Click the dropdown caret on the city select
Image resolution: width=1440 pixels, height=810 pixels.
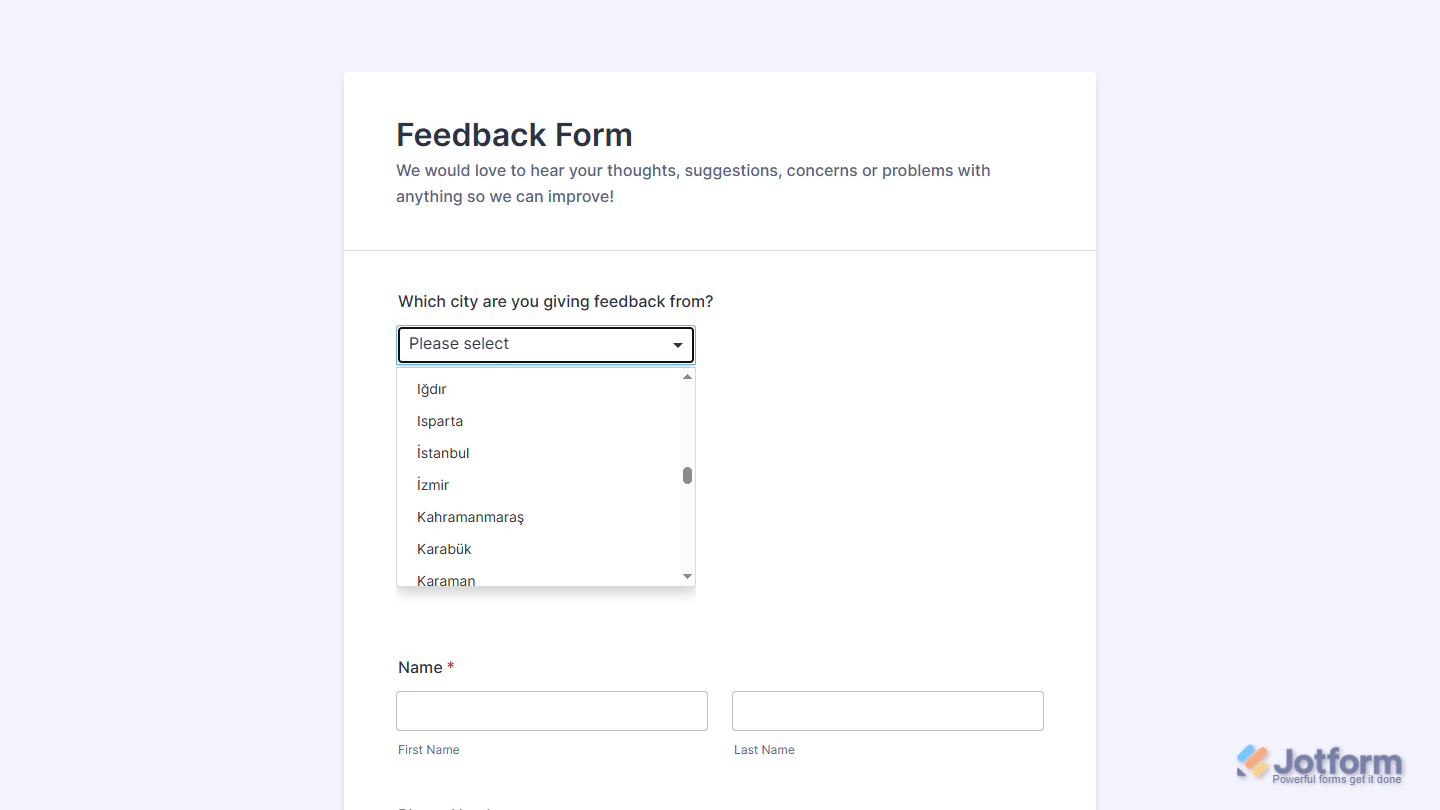[x=677, y=344]
